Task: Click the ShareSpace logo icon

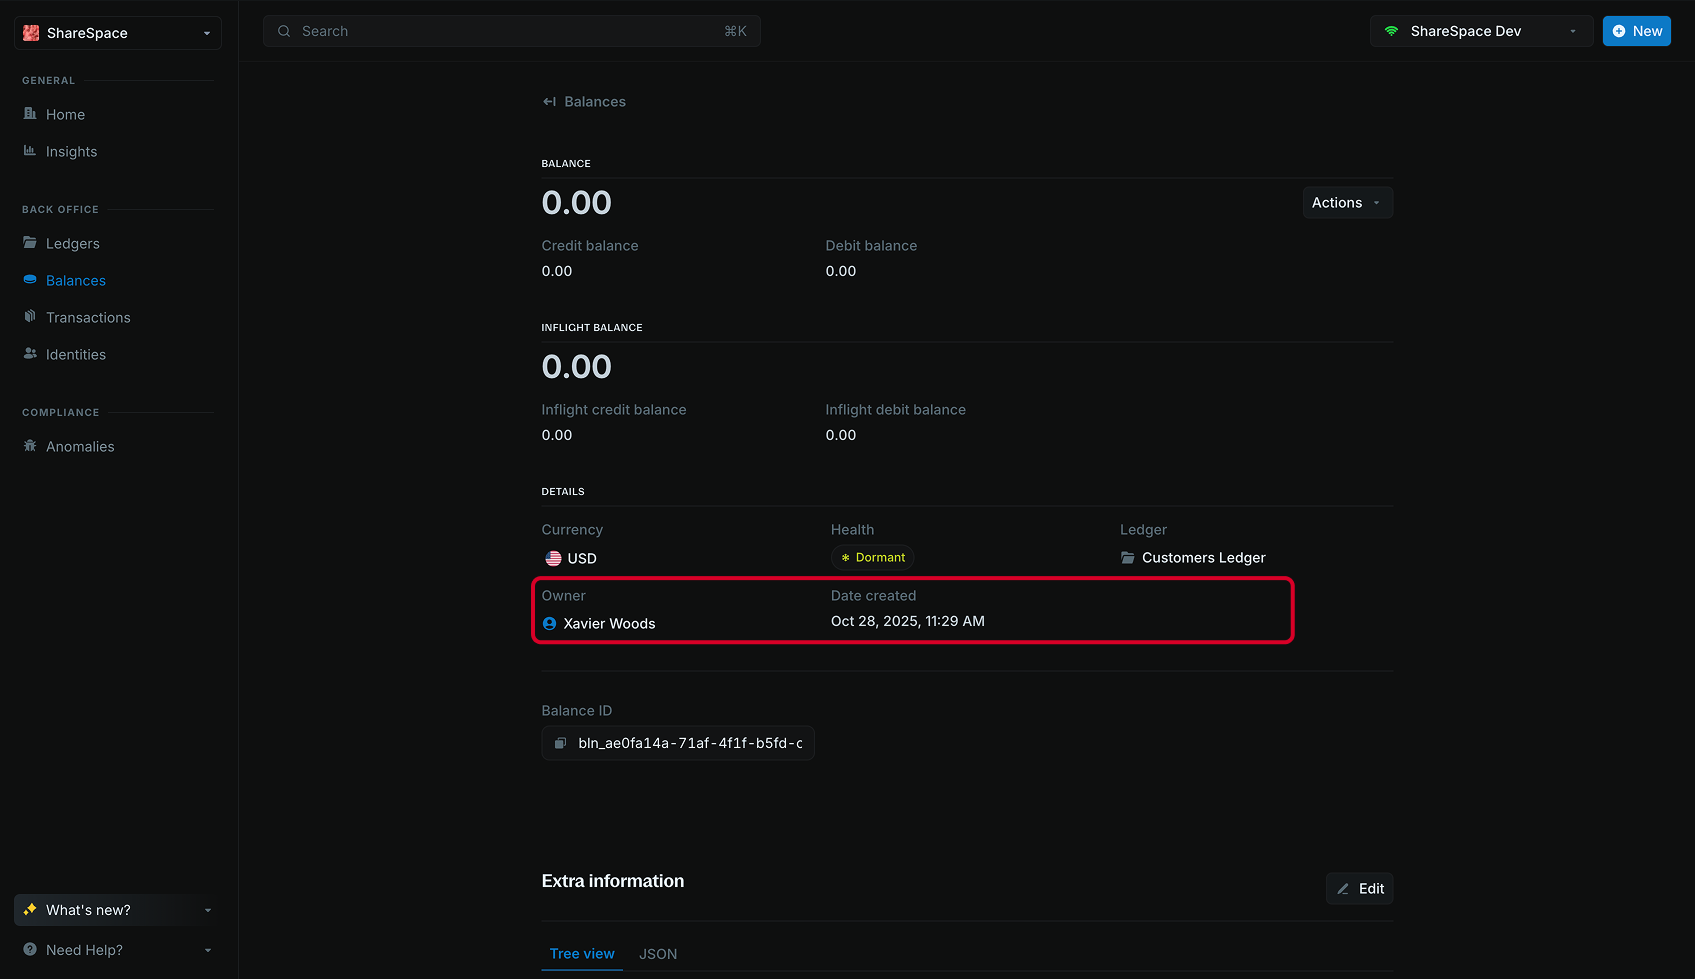Action: click(x=31, y=32)
